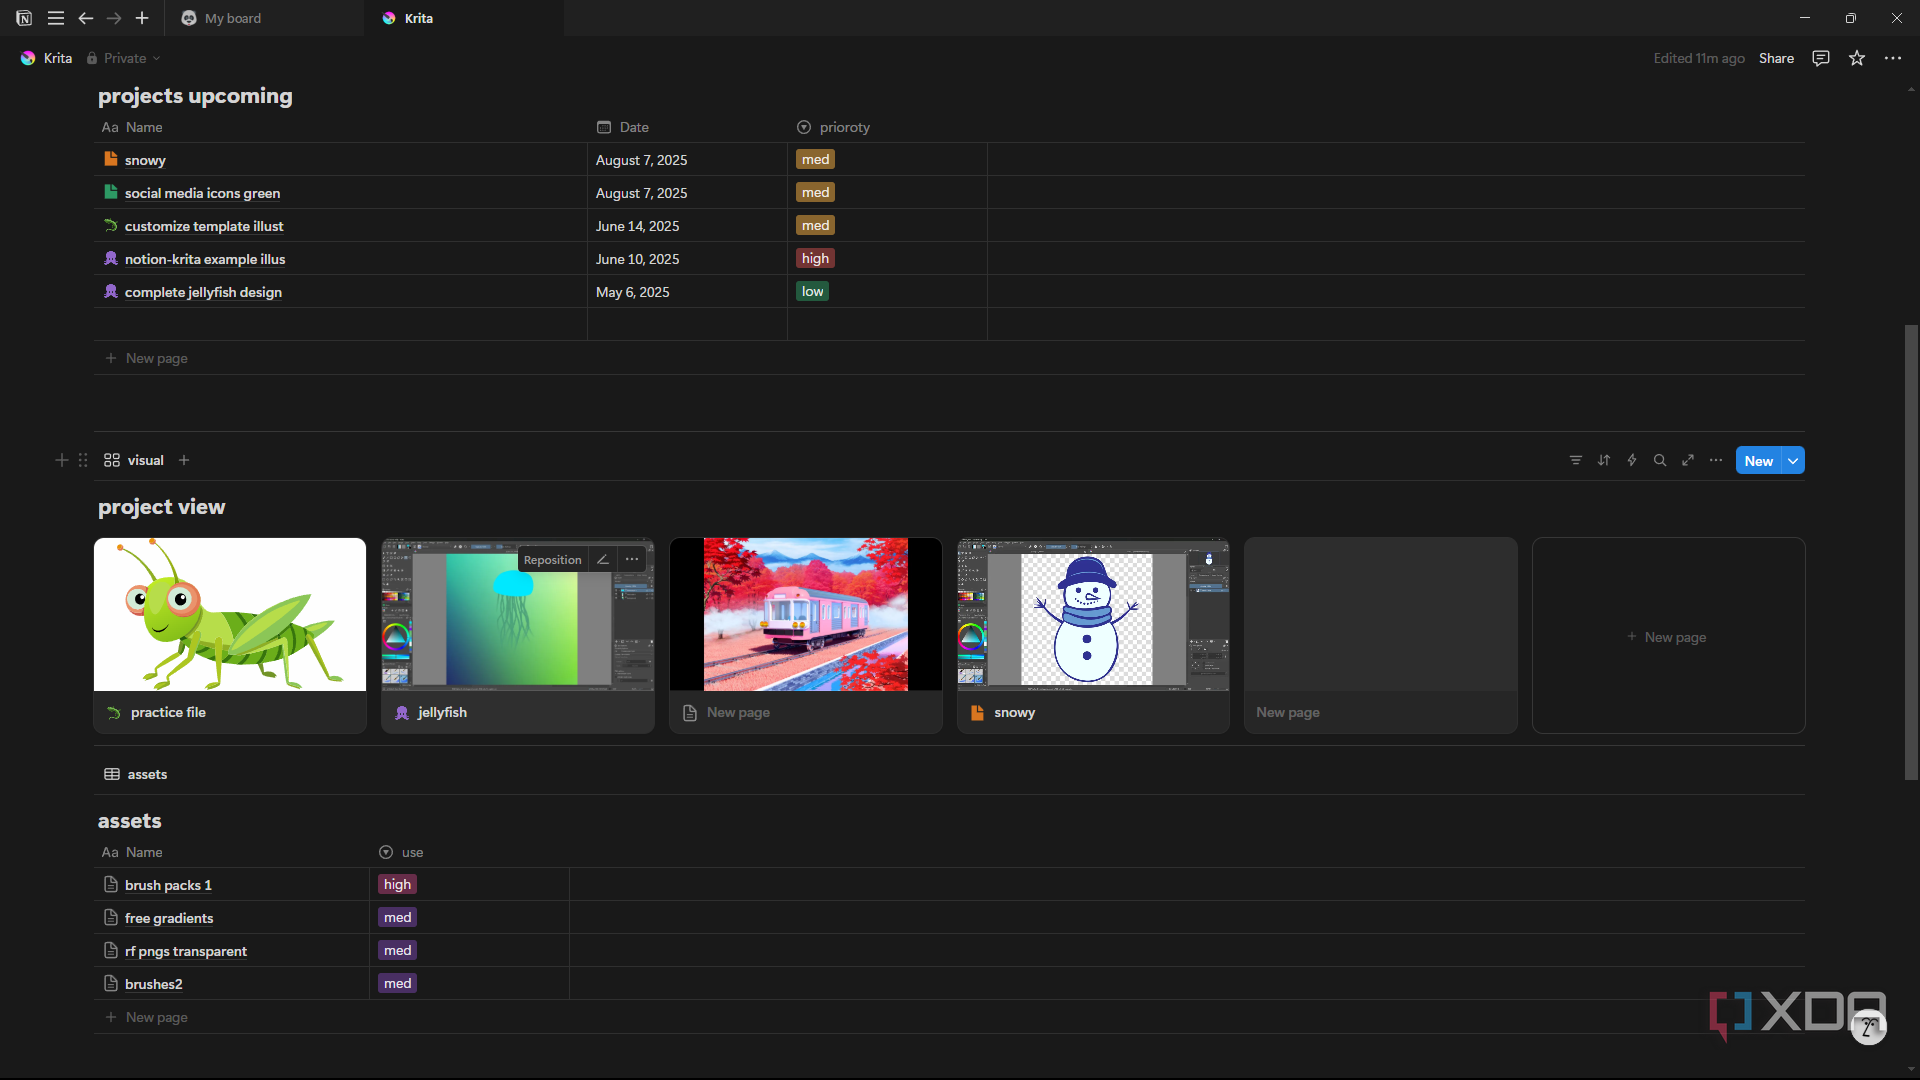1920x1080 pixels.
Task: Click the projects upcoming heading
Action: point(195,96)
